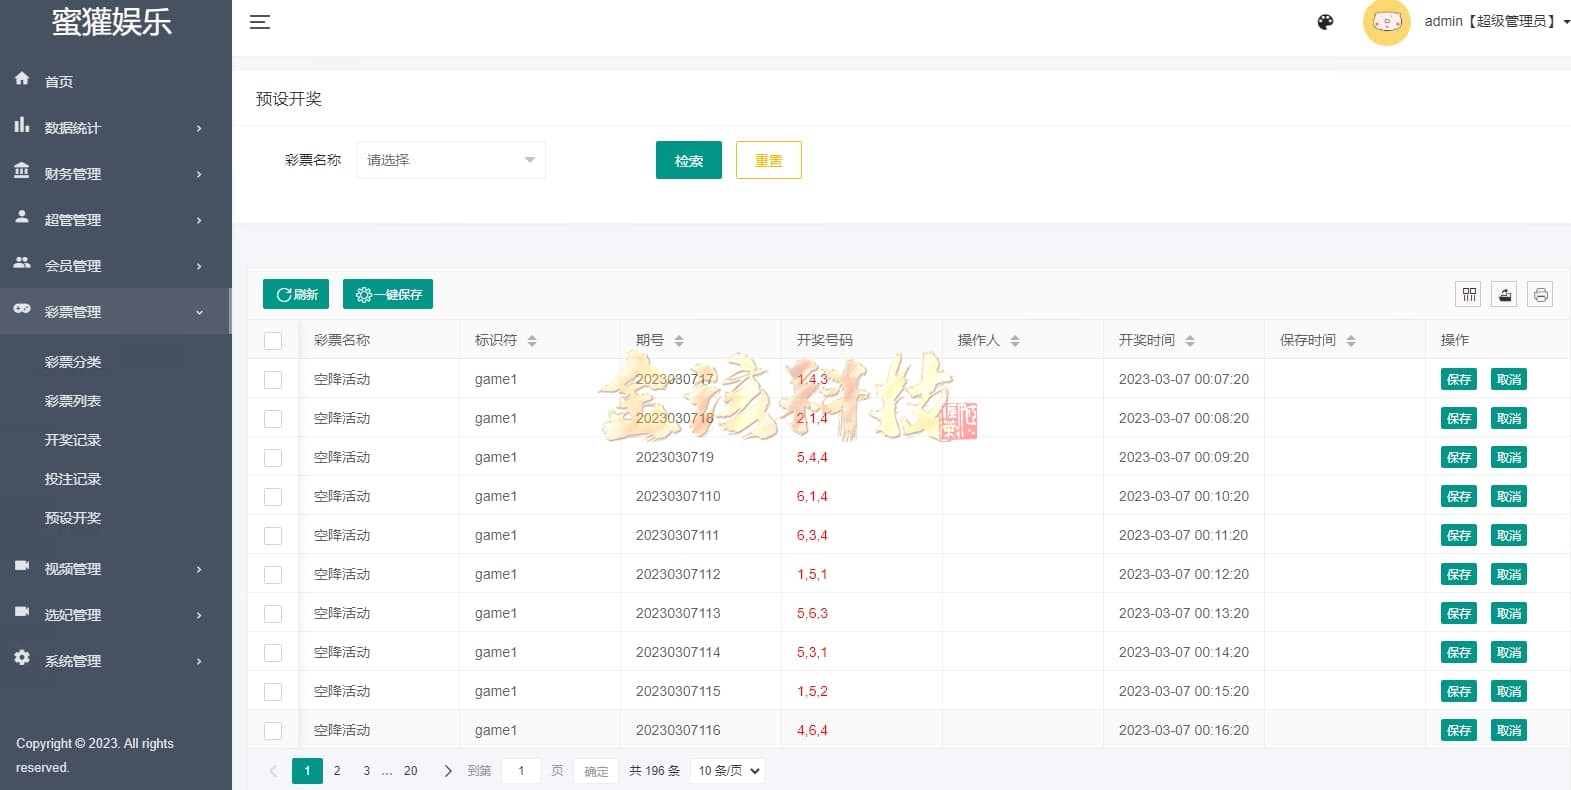The width and height of the screenshot is (1571, 790).
Task: Click the 重置 reset button
Action: click(769, 160)
